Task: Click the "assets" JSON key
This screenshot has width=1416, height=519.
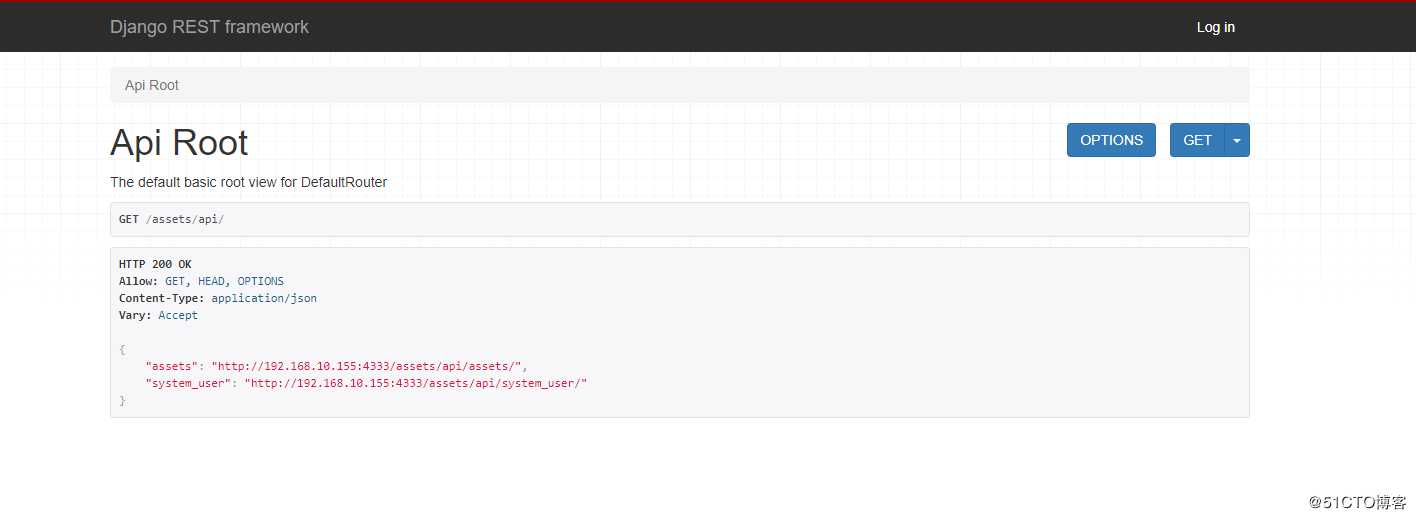Action: 174,366
